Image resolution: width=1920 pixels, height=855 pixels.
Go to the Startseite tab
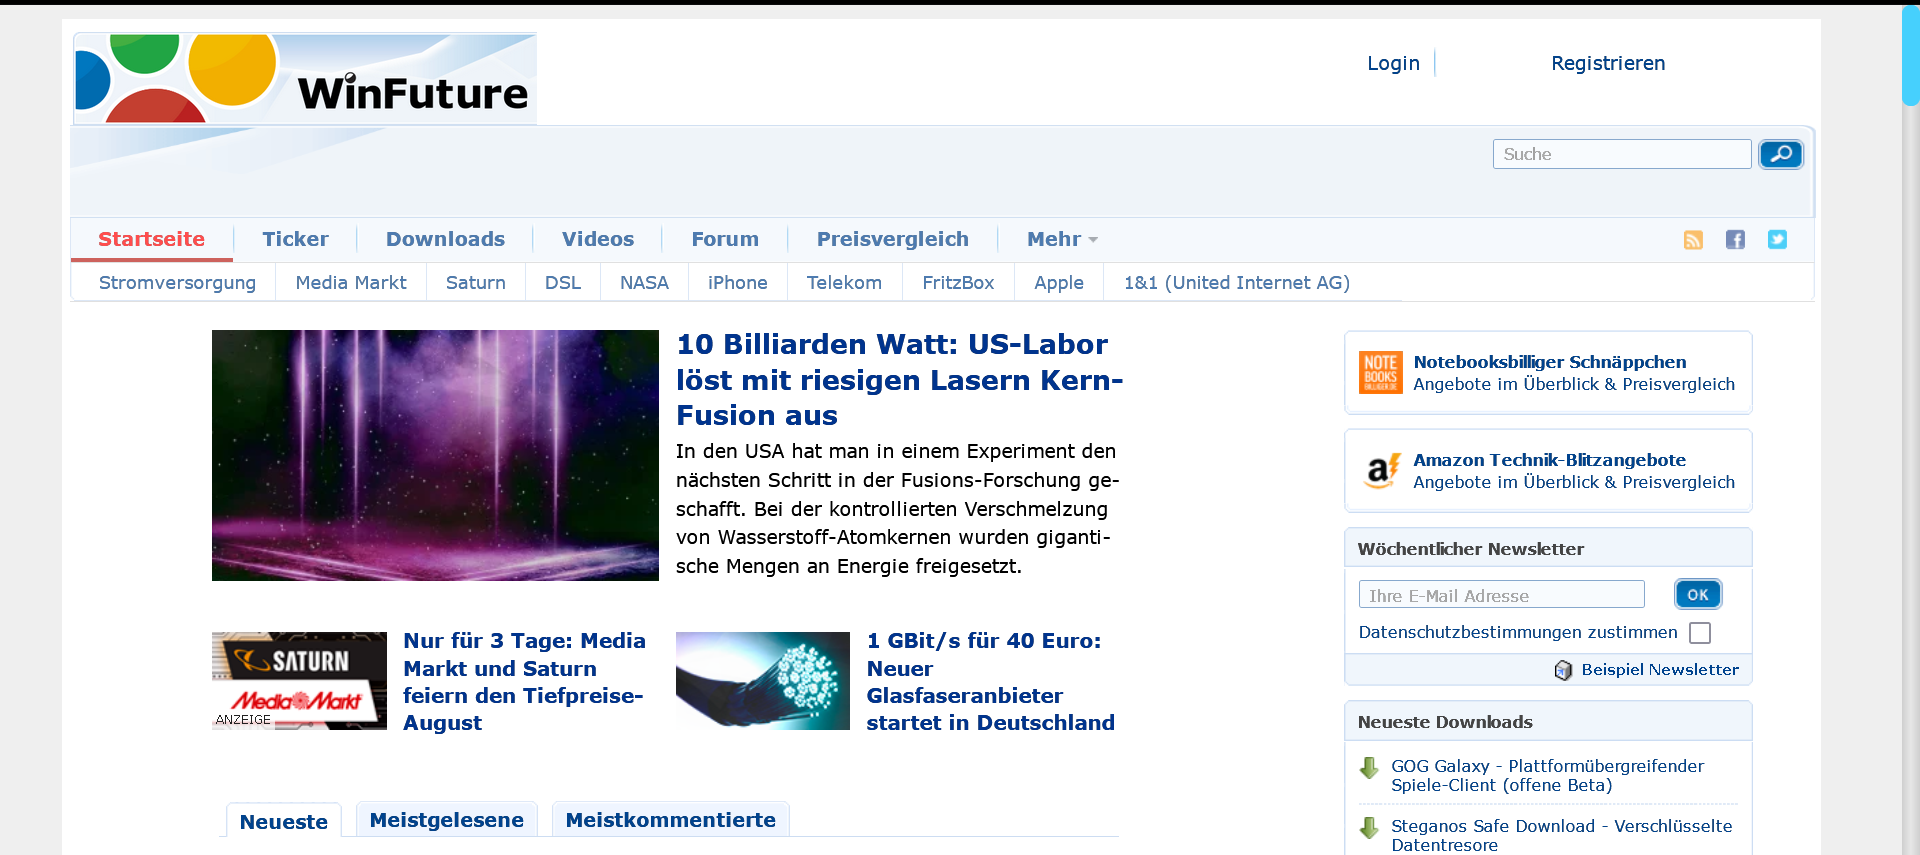click(151, 240)
